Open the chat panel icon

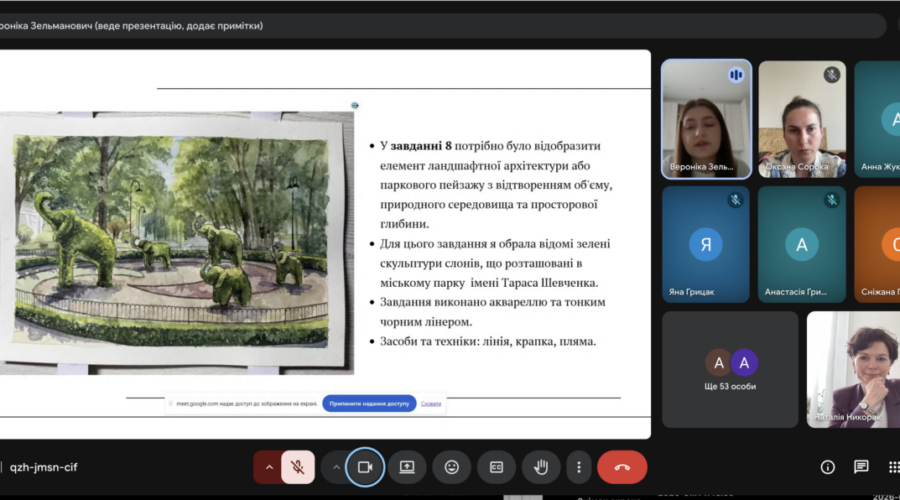point(861,467)
